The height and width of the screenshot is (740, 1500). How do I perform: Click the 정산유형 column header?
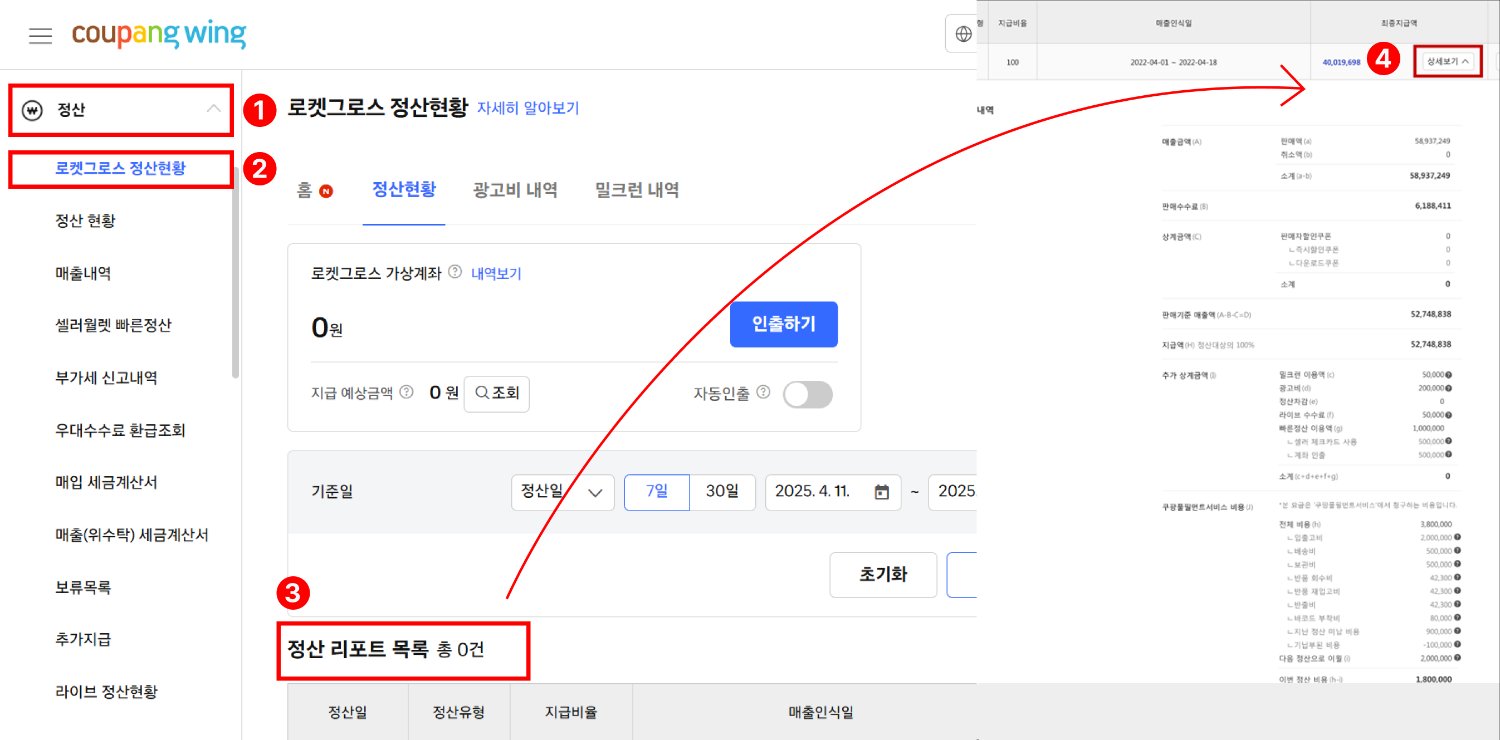459,712
